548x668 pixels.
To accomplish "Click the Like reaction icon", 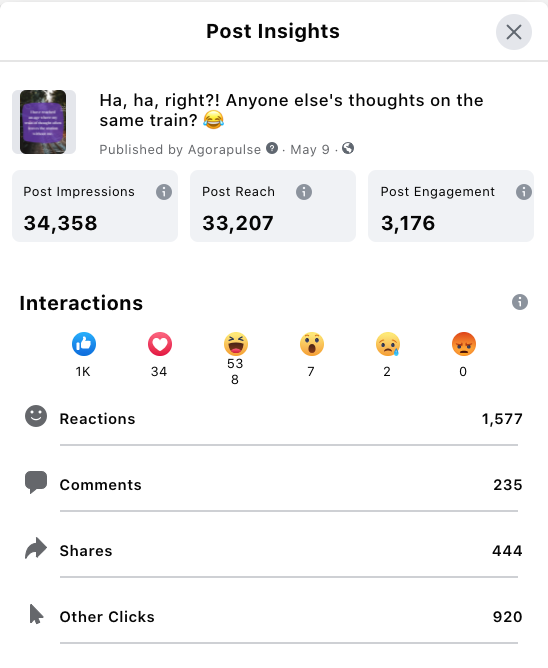I will pyautogui.click(x=84, y=344).
